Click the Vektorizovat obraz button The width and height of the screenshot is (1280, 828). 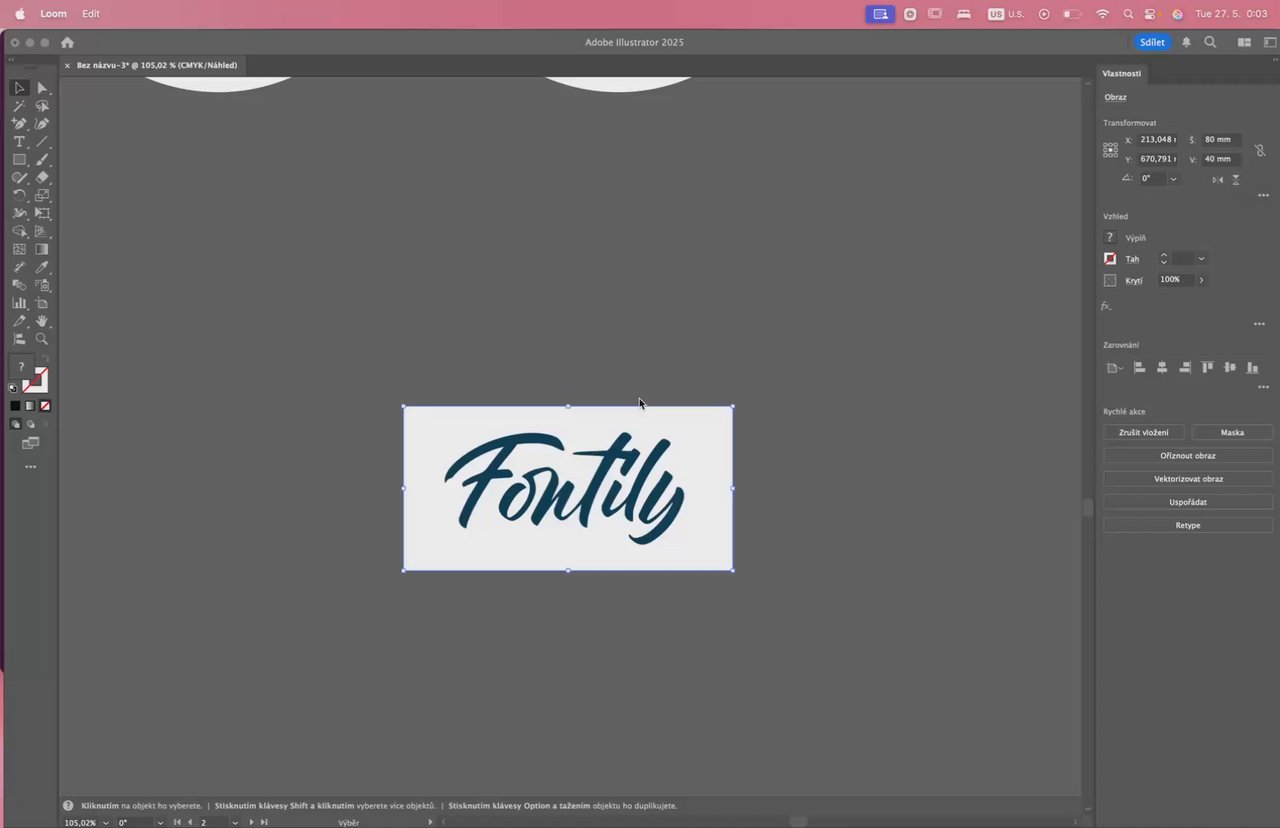tap(1188, 478)
